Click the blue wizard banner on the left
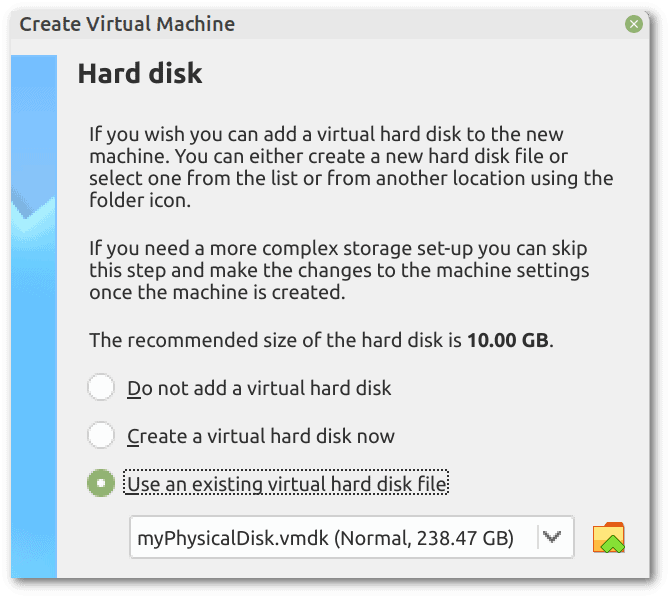This screenshot has height=597, width=669. pos(35,400)
